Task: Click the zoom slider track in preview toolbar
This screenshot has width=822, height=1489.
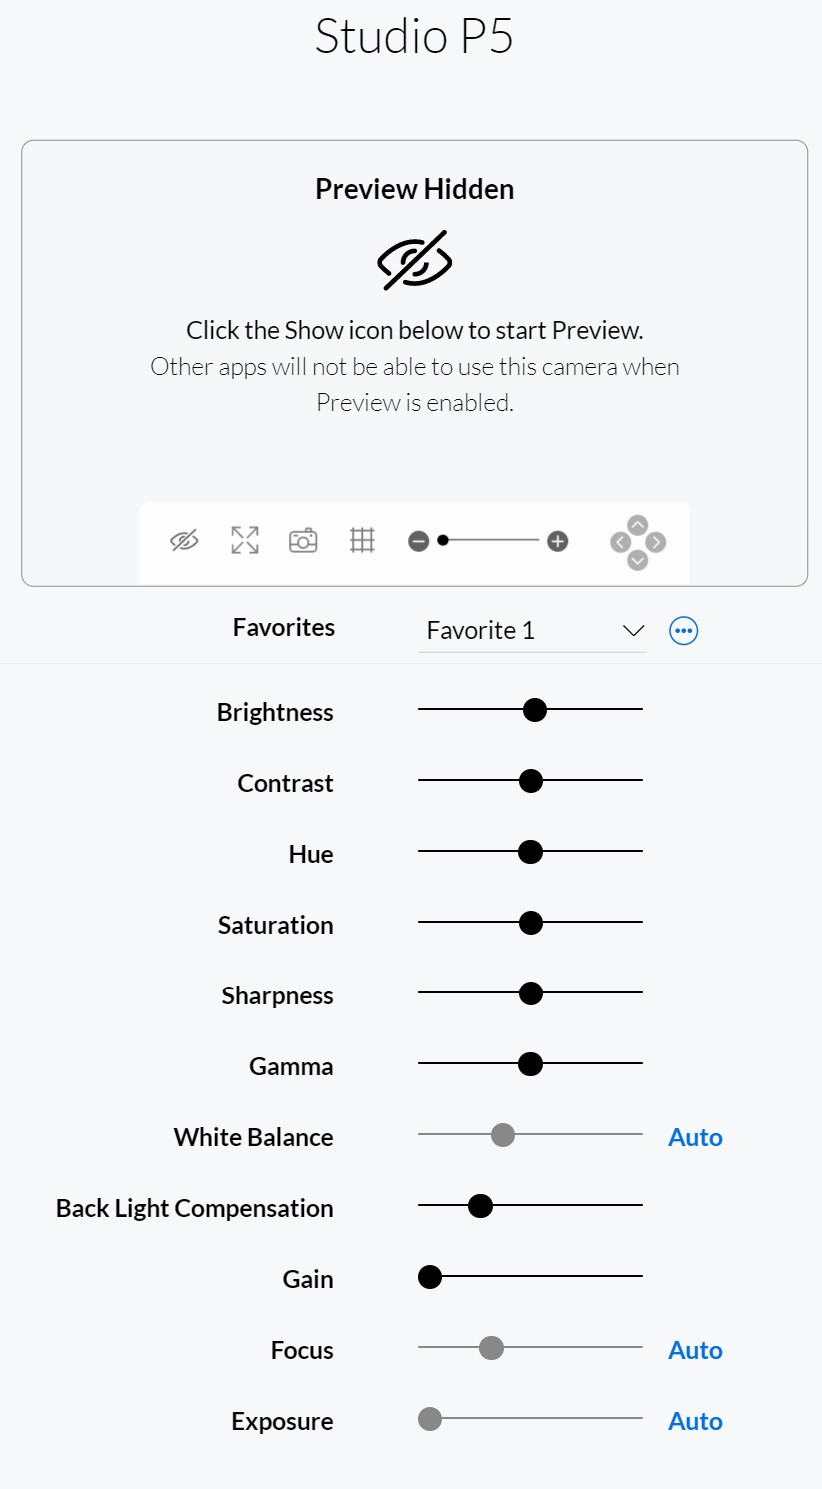Action: 495,541
